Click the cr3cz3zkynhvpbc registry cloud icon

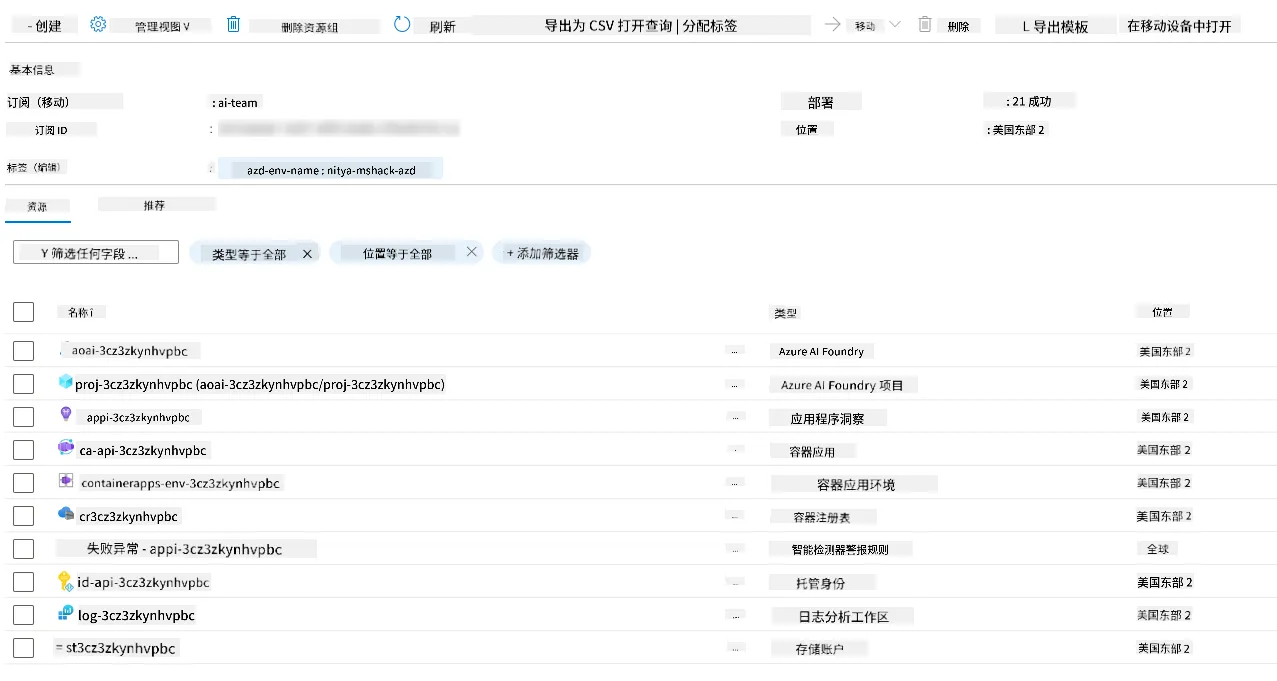click(x=66, y=514)
